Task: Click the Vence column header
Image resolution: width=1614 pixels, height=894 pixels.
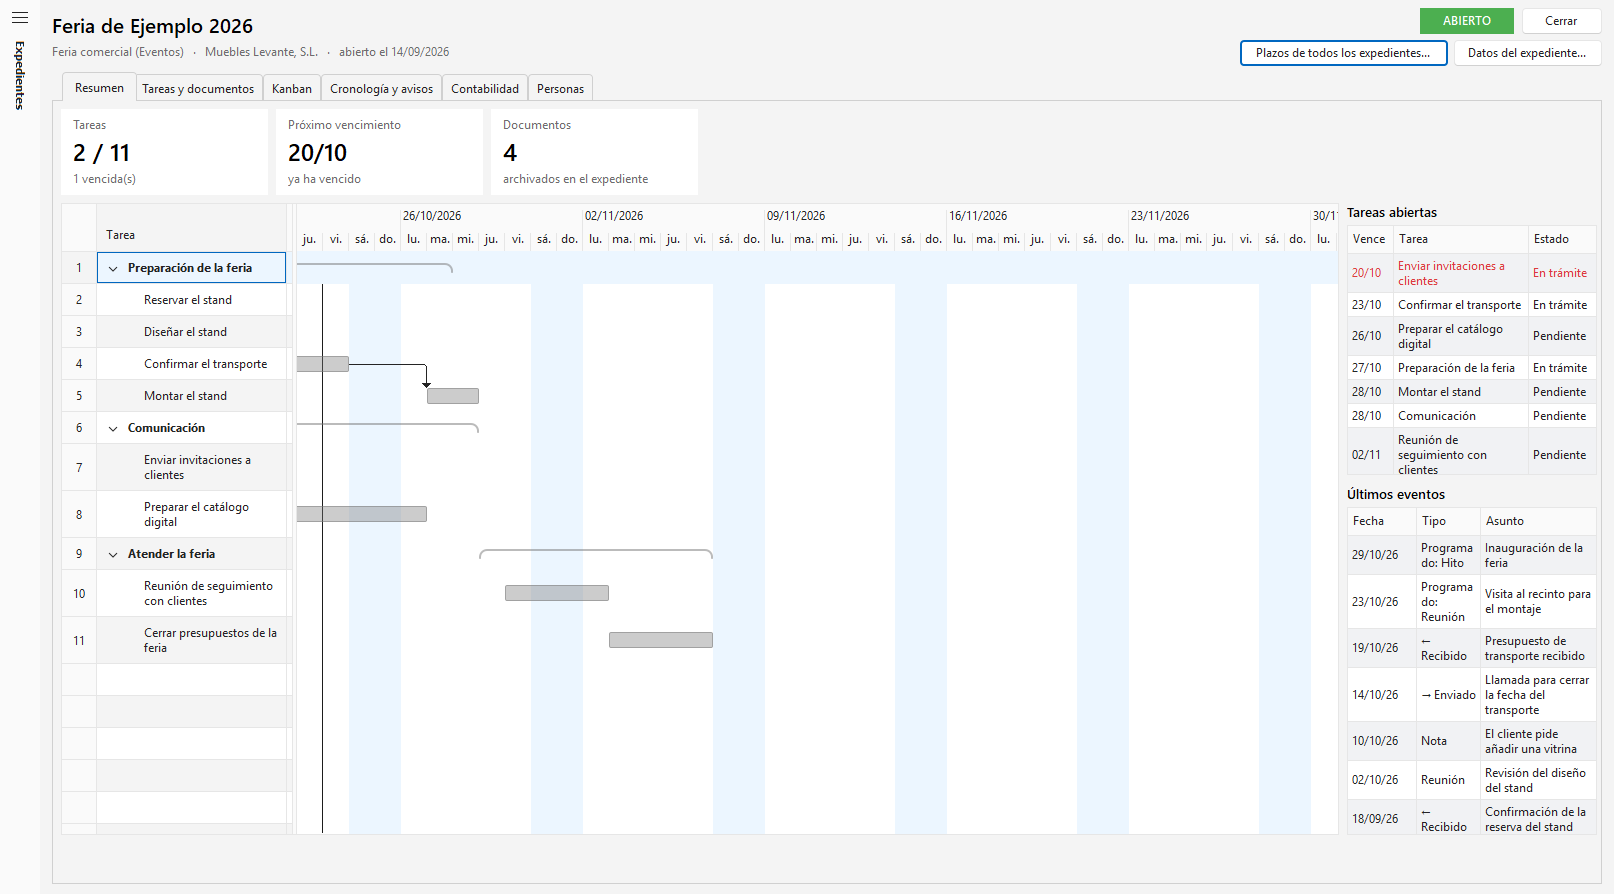Action: (1370, 239)
